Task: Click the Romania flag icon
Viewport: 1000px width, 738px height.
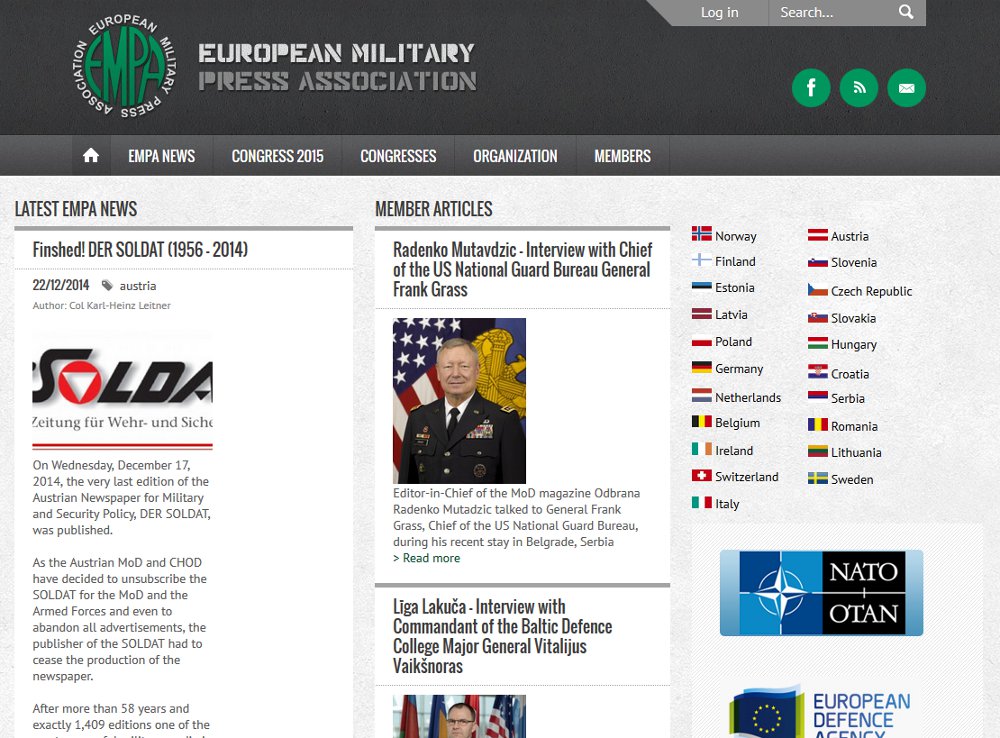Action: [818, 424]
